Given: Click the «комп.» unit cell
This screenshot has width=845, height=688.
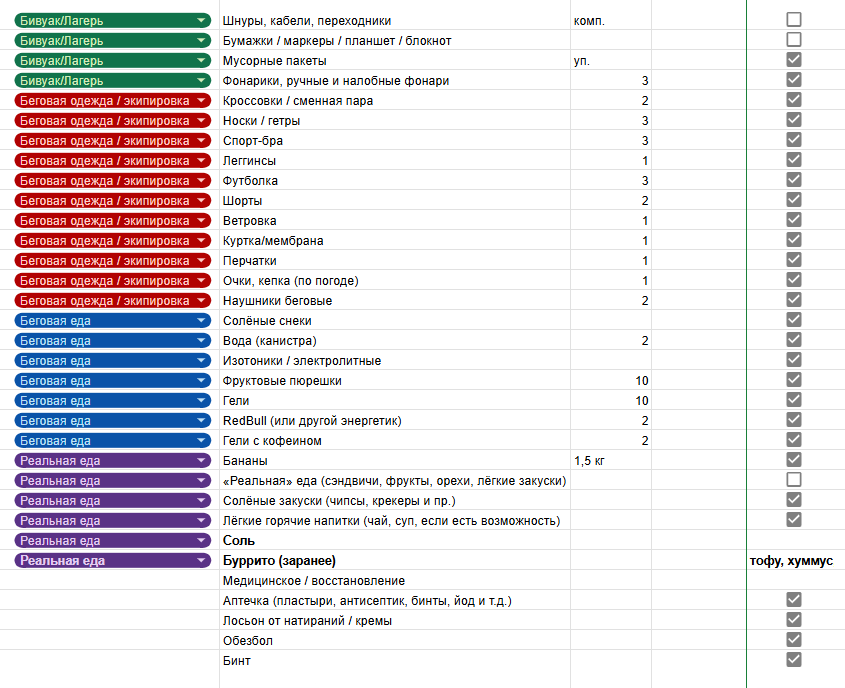Looking at the screenshot, I should [610, 21].
